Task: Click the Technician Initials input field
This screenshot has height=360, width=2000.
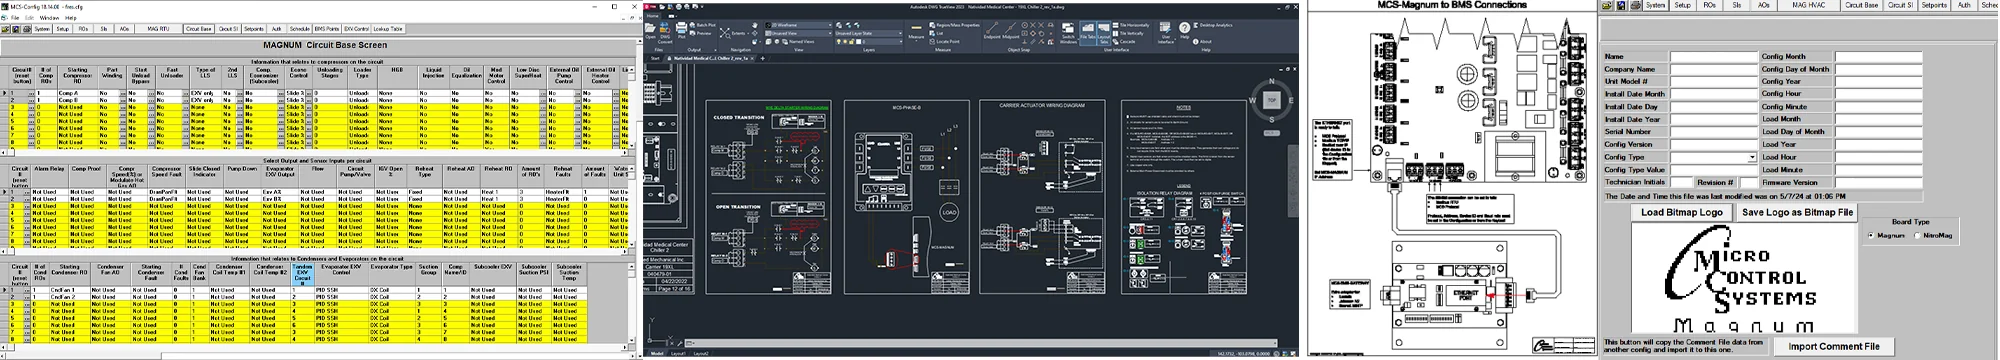Action: point(1681,182)
